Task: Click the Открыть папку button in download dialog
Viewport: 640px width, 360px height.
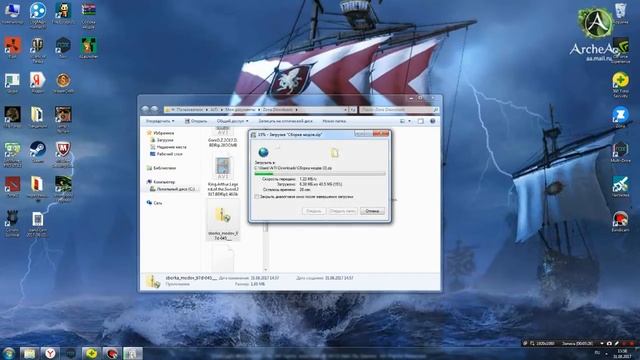Action: click(342, 211)
